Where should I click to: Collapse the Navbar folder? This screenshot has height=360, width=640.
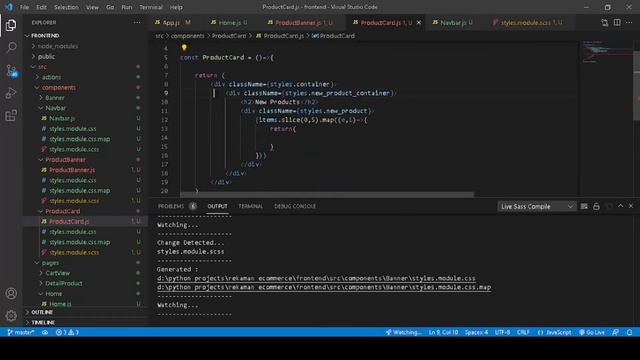pos(85,108)
